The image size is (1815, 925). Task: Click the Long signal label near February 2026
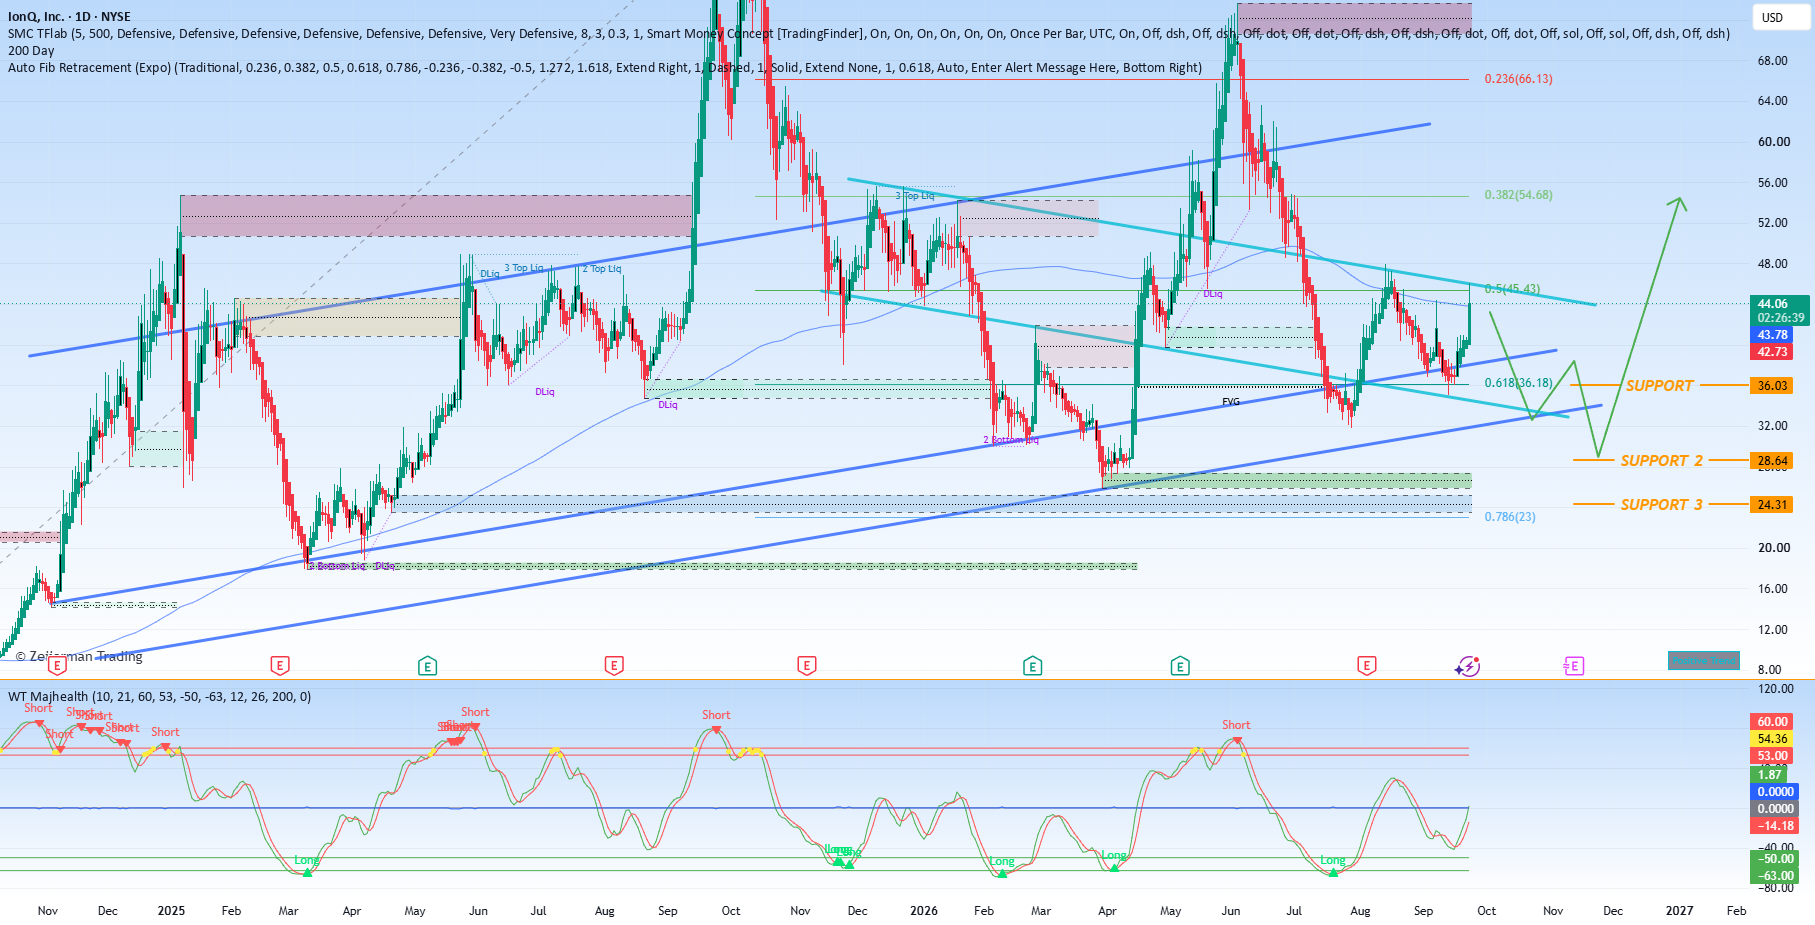pyautogui.click(x=1001, y=861)
